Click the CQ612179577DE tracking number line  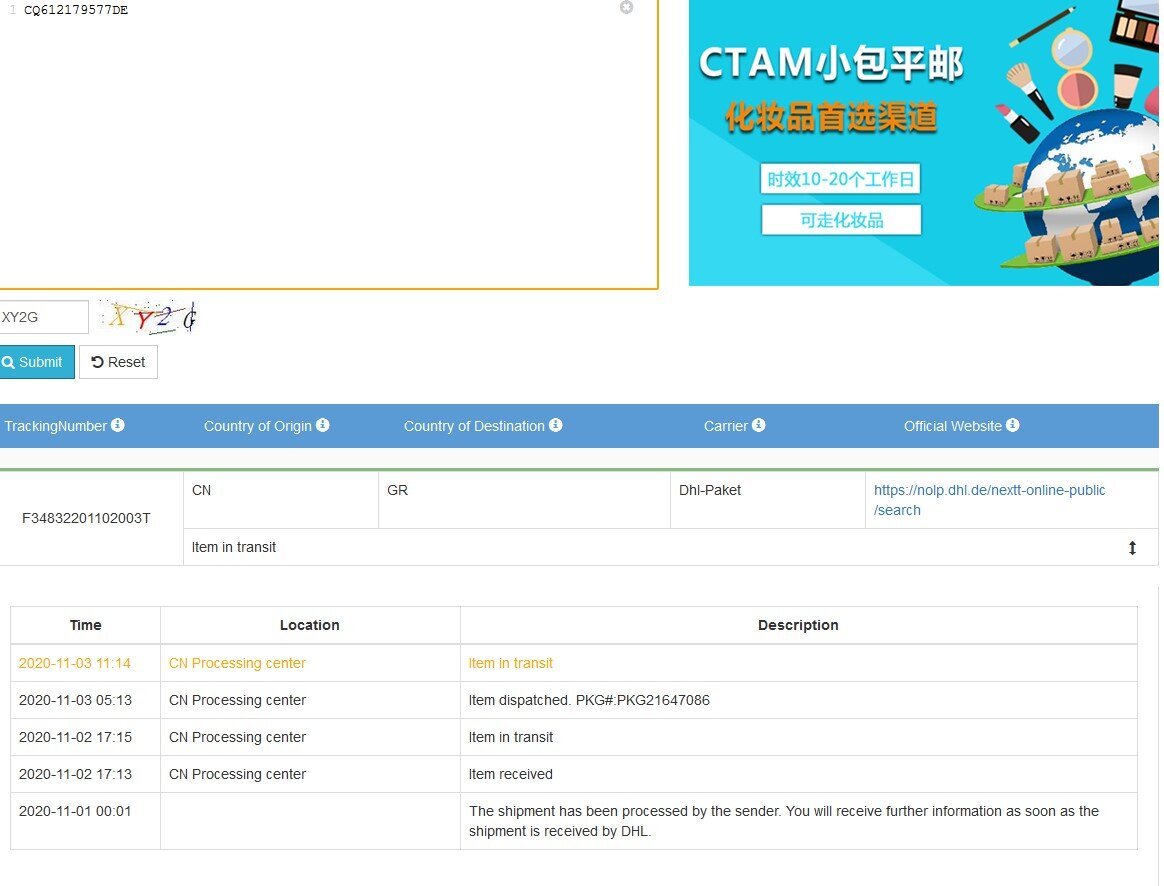click(76, 10)
